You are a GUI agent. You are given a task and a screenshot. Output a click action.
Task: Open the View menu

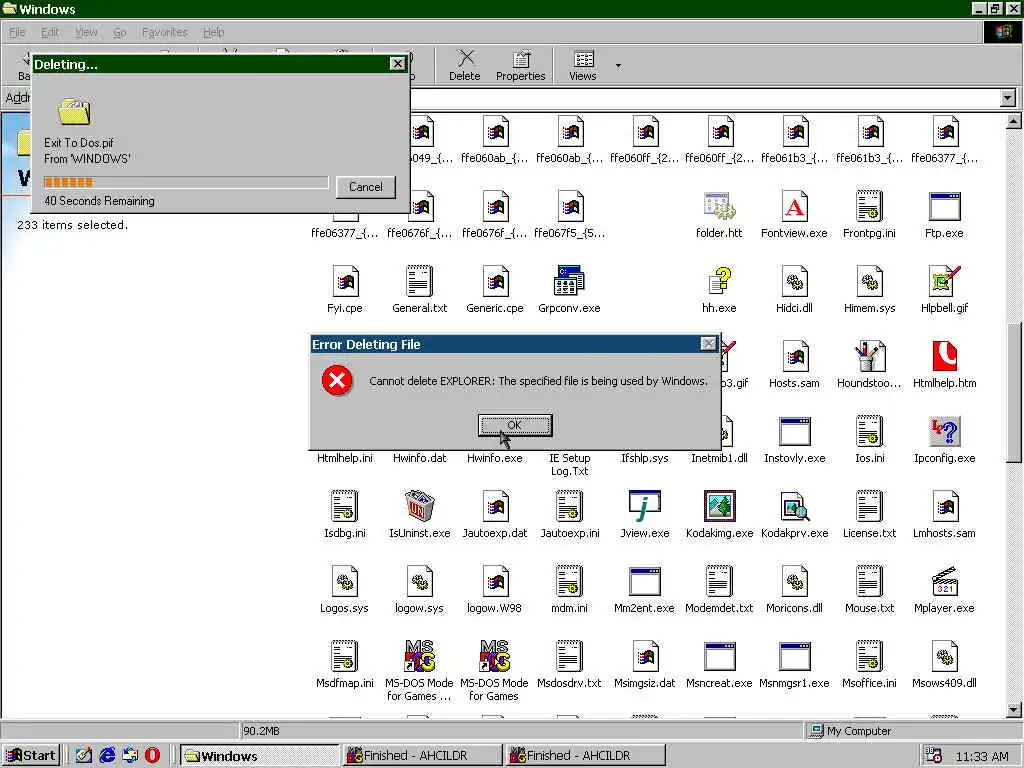pyautogui.click(x=86, y=32)
